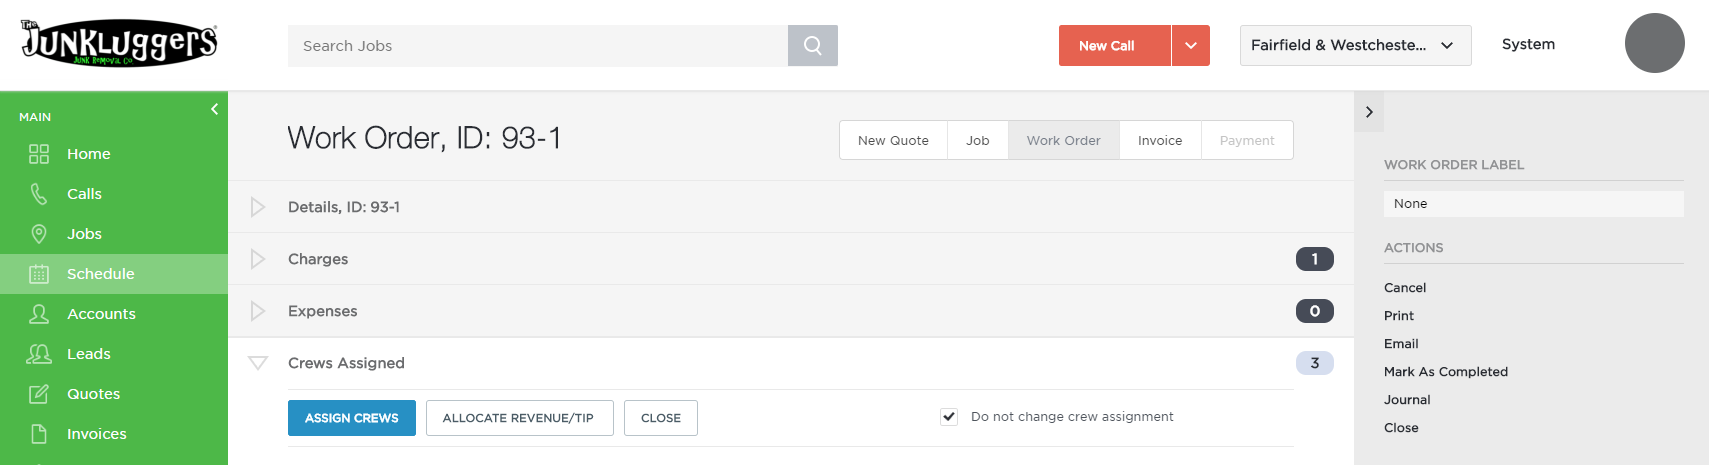Viewport: 1709px width, 465px height.
Task: Click the Assign Crews button
Action: click(x=352, y=418)
